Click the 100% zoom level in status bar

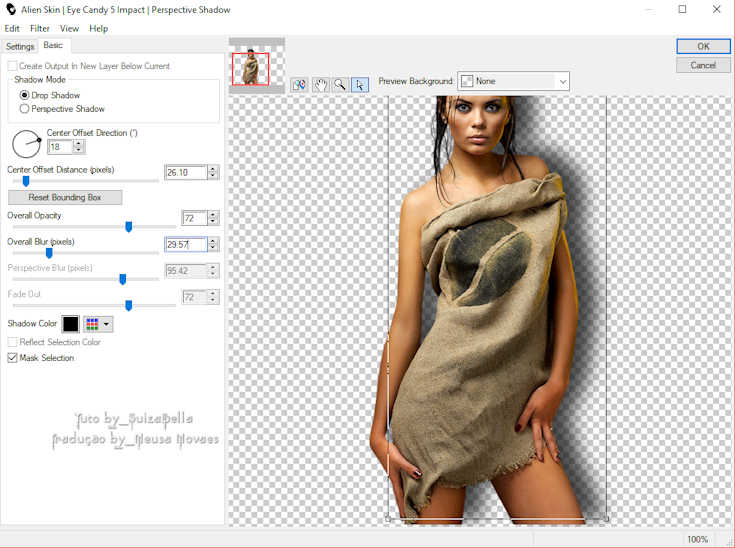[698, 540]
